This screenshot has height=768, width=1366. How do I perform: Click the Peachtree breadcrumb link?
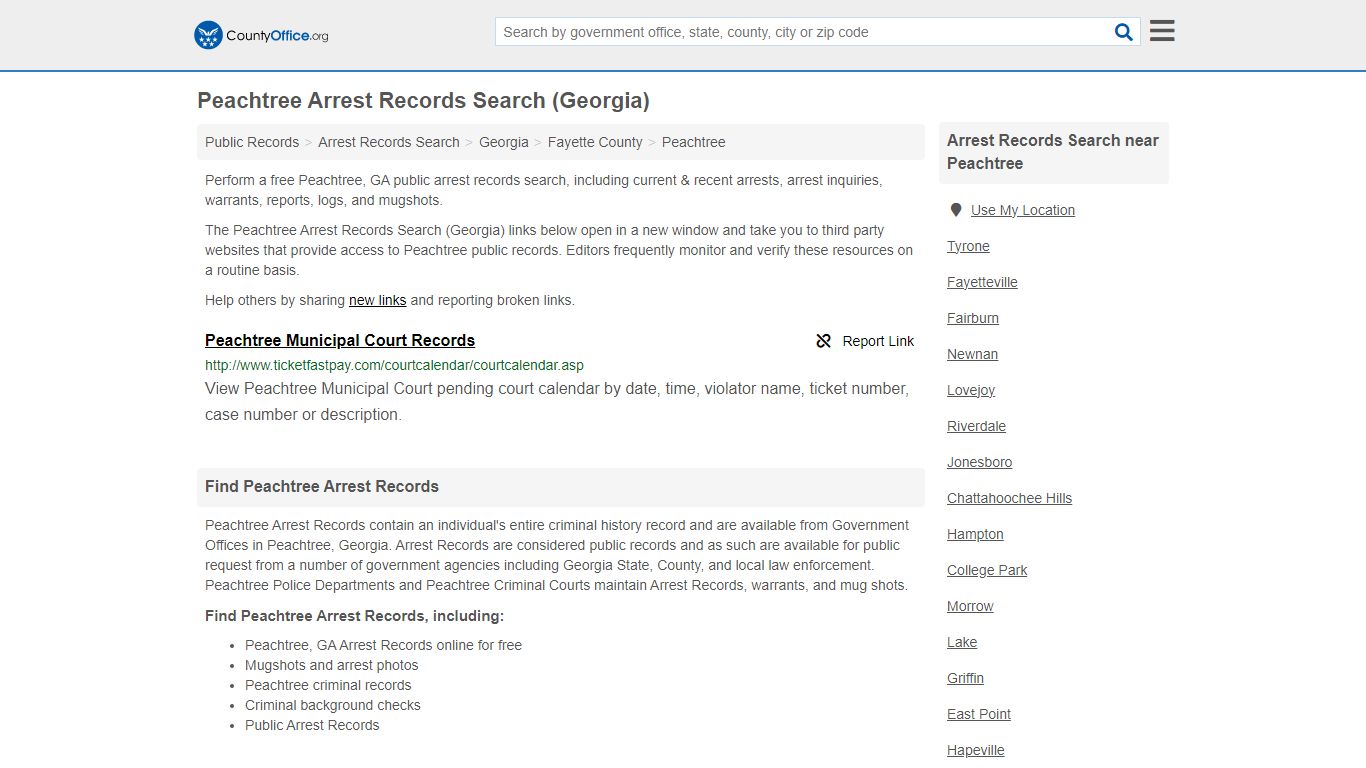tap(694, 142)
